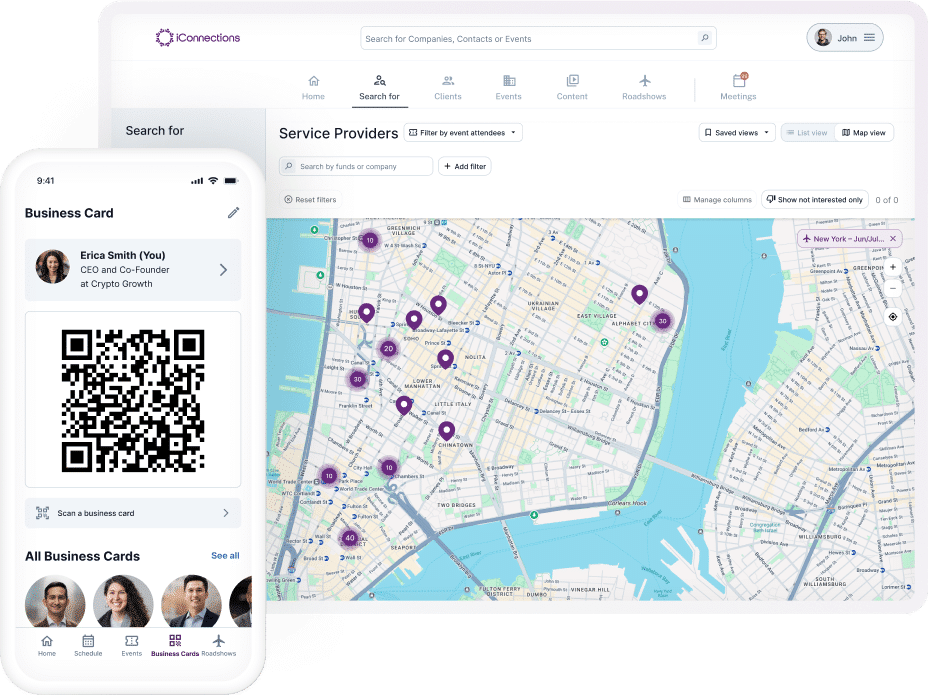The width and height of the screenshot is (928, 695).
Task: Click the map zoom out minus button
Action: [893, 288]
